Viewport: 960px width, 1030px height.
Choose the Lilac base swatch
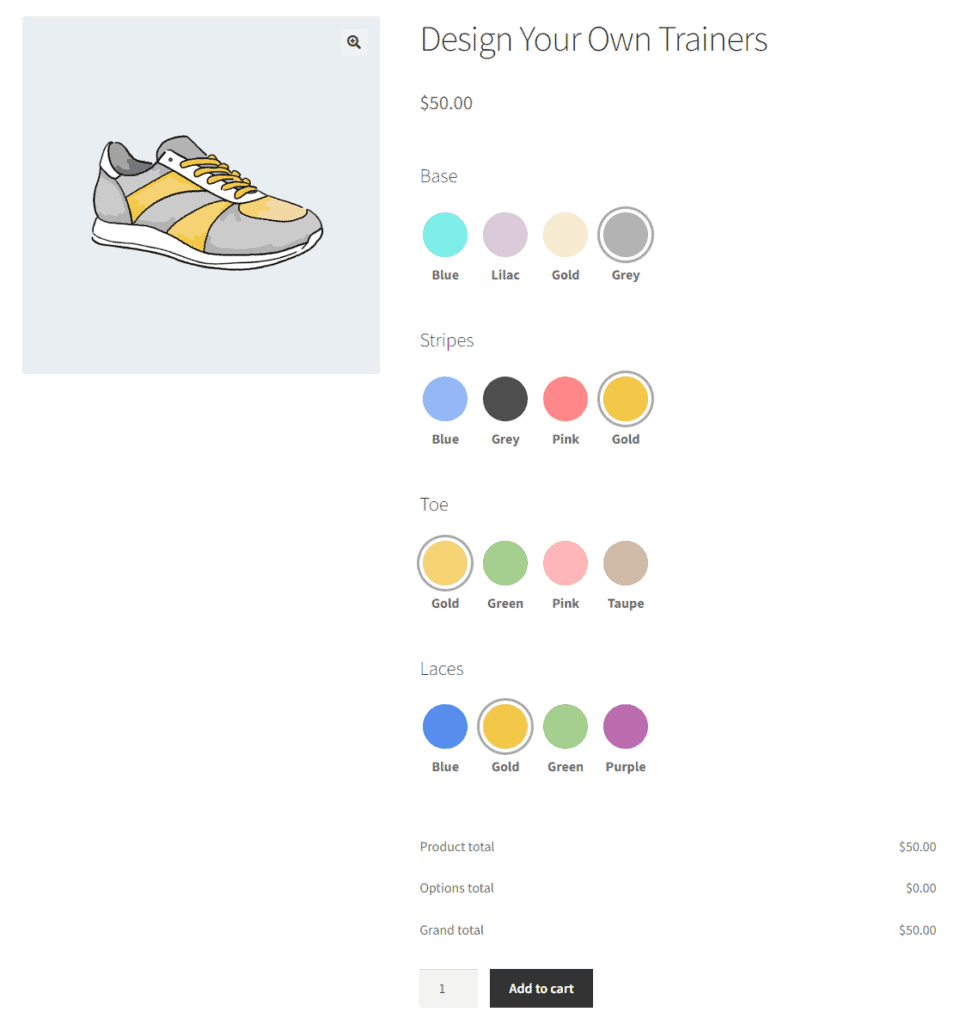[505, 233]
